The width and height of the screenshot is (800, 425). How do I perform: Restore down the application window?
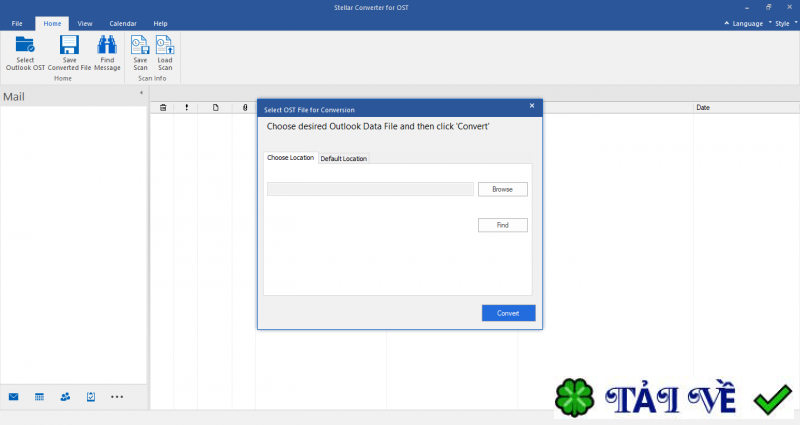click(768, 8)
